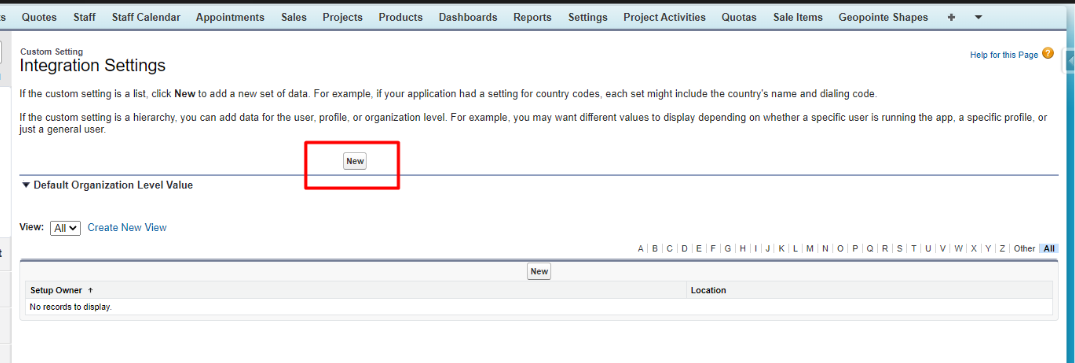Open the Dashboards tab
Image resolution: width=1075 pixels, height=363 pixels.
[468, 17]
